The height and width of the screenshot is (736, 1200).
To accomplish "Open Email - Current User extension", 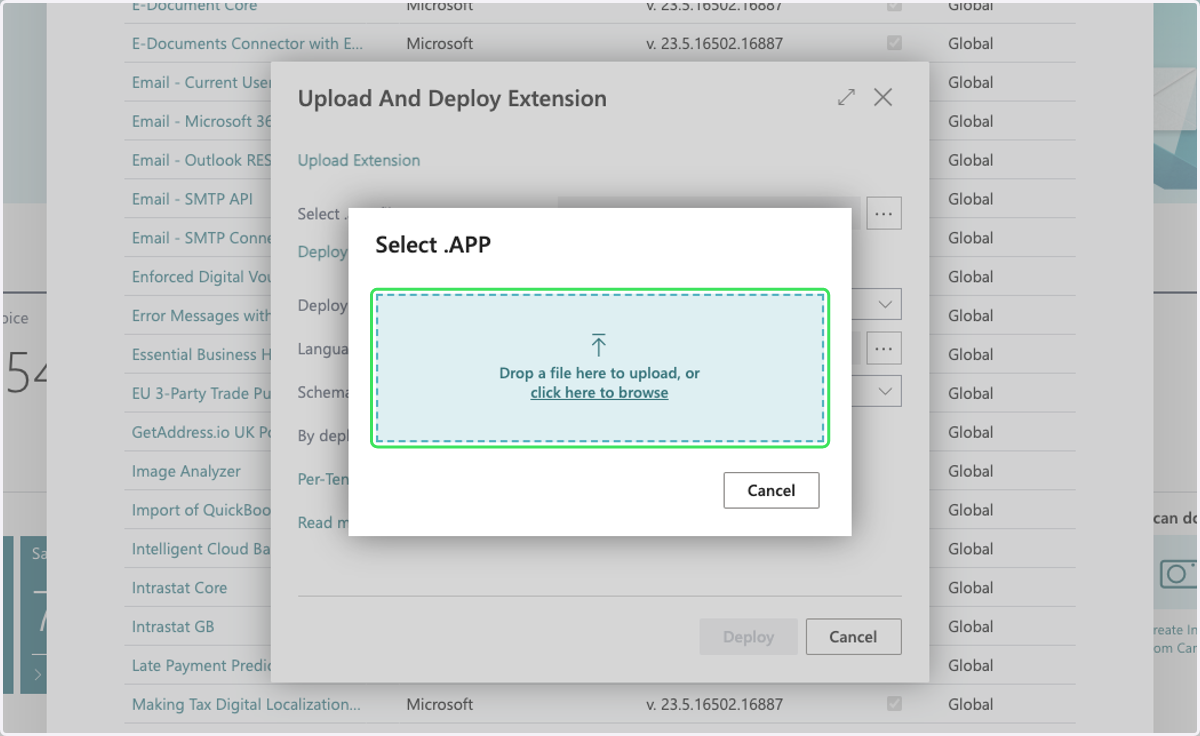I will click(x=201, y=83).
